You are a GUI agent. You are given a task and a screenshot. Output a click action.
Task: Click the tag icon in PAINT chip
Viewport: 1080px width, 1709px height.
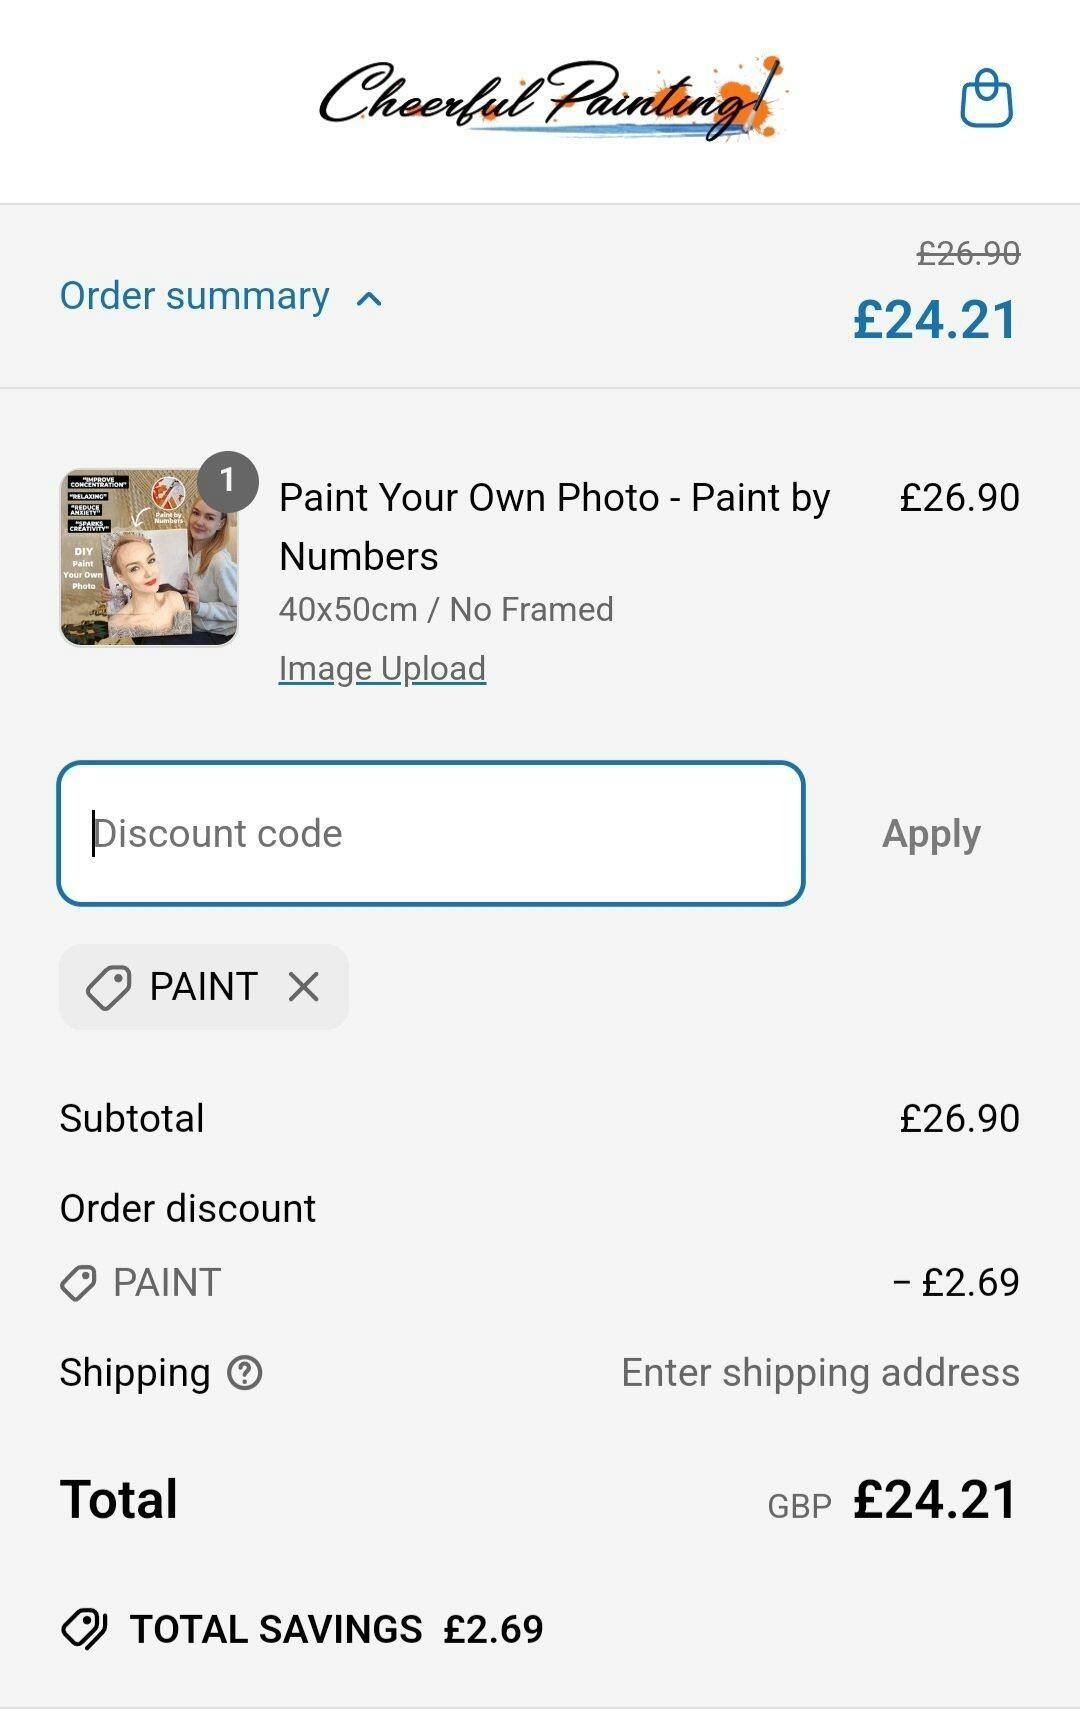[108, 987]
